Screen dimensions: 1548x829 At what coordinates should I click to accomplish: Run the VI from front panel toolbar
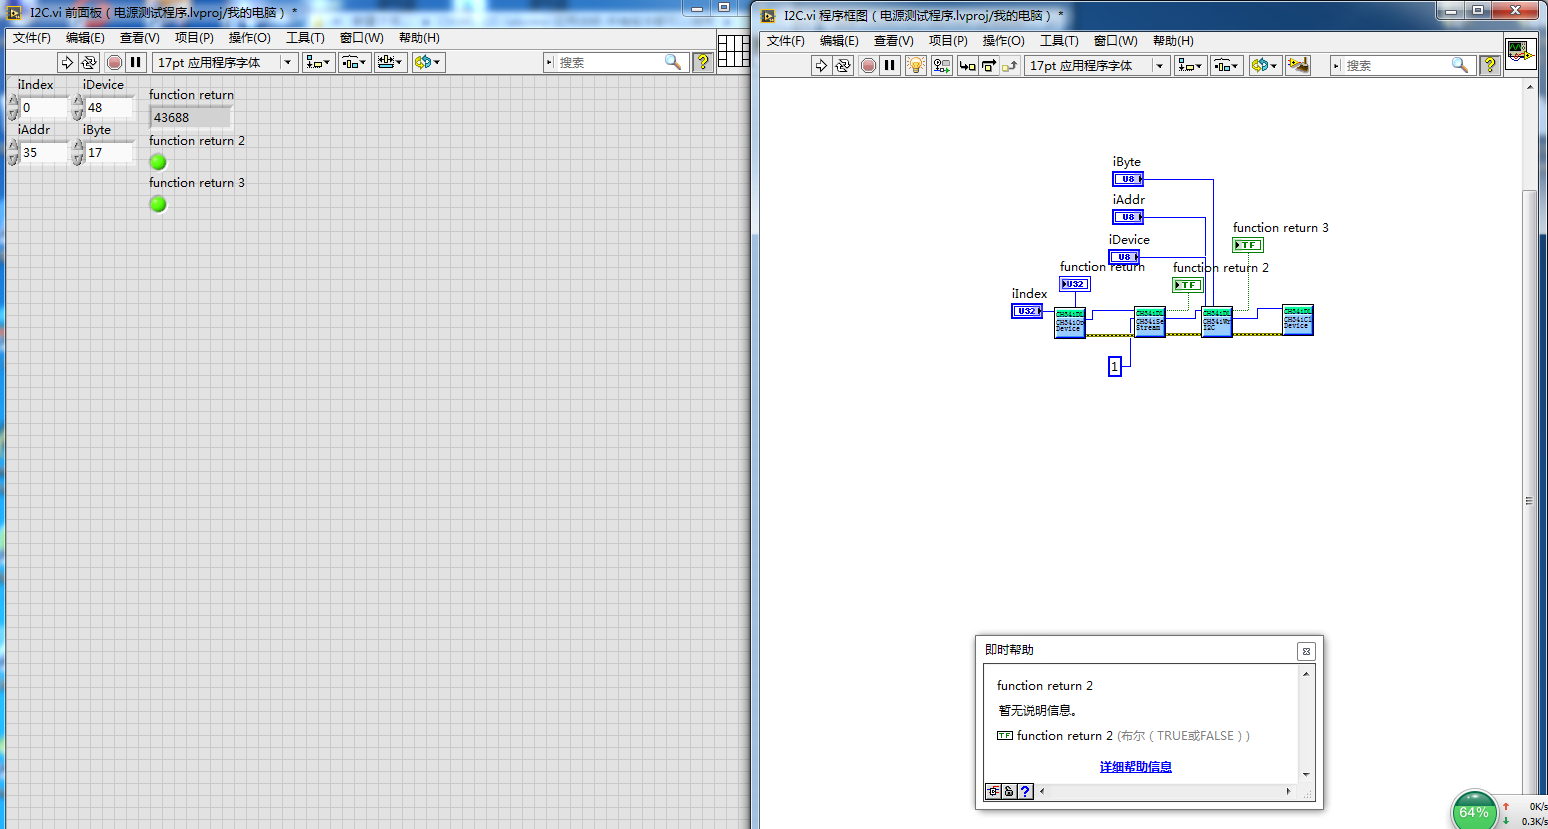pos(67,62)
